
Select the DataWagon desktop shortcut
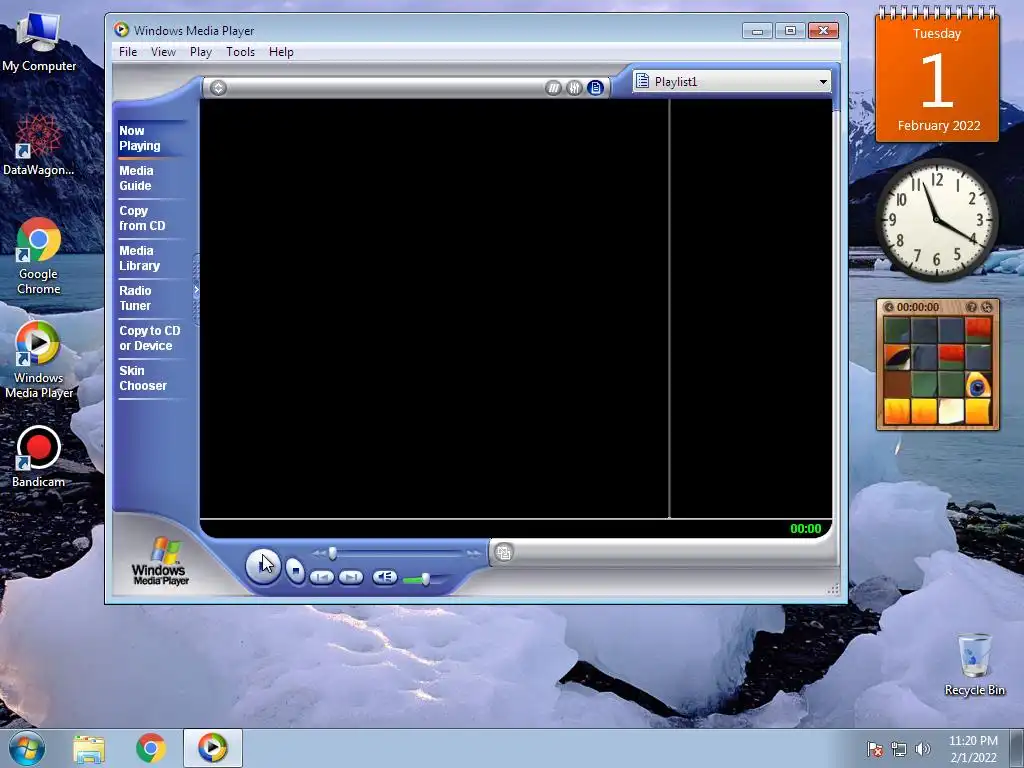(x=39, y=145)
